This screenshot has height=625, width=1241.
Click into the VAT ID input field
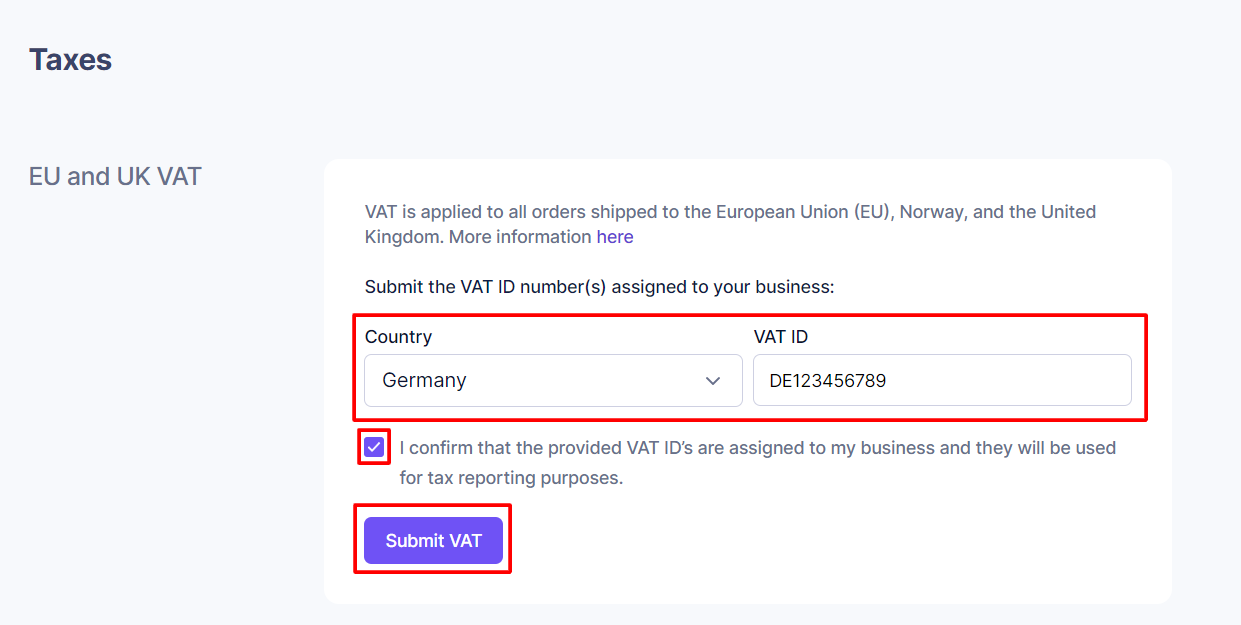tap(1000, 381)
